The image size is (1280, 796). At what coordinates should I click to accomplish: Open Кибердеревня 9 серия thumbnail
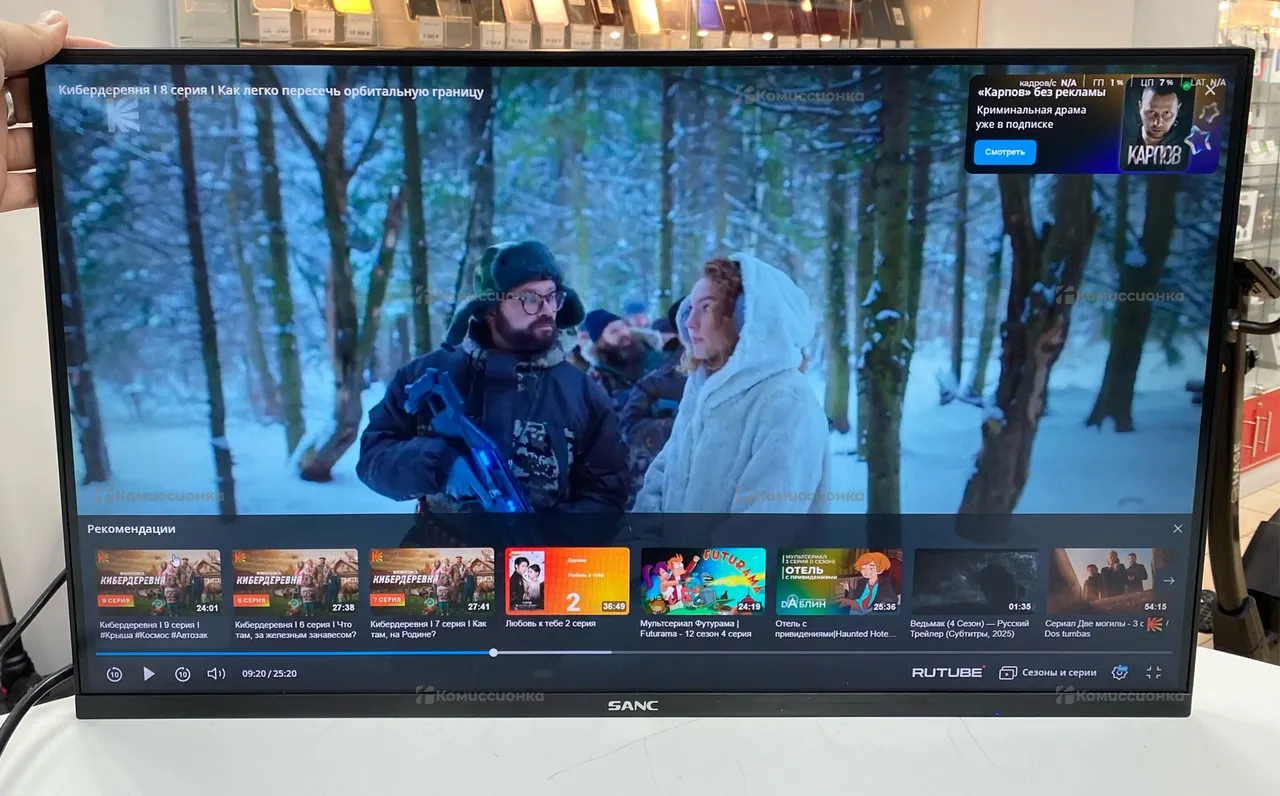tap(158, 582)
